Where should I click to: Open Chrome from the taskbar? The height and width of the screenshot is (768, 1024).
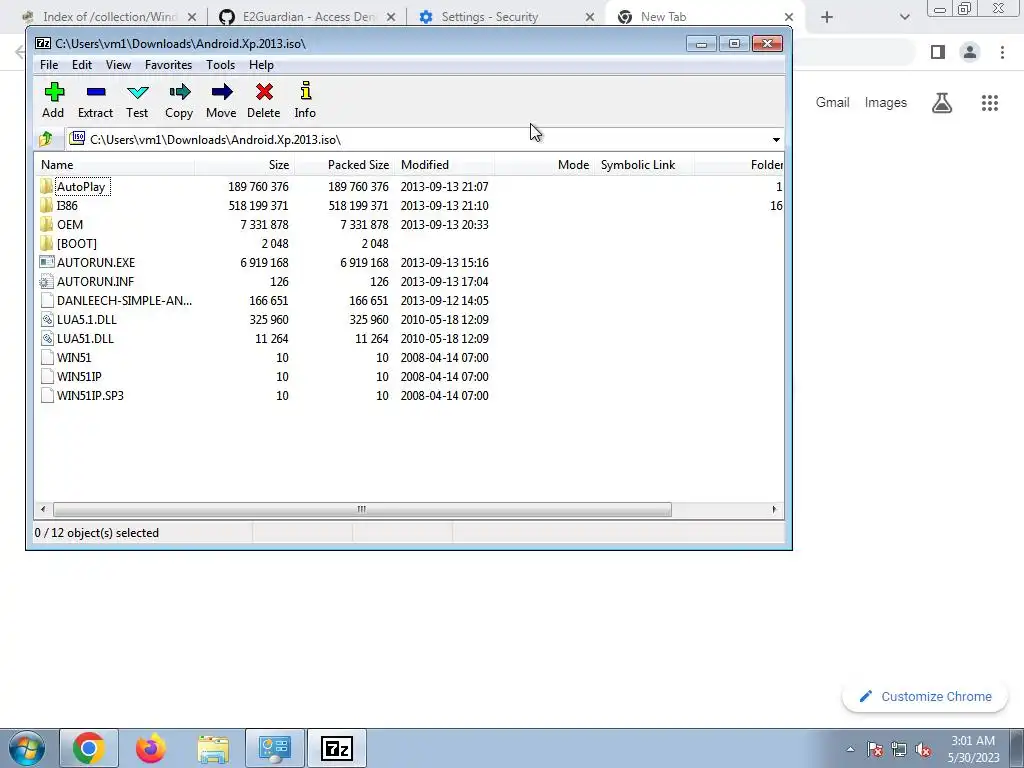click(x=89, y=748)
